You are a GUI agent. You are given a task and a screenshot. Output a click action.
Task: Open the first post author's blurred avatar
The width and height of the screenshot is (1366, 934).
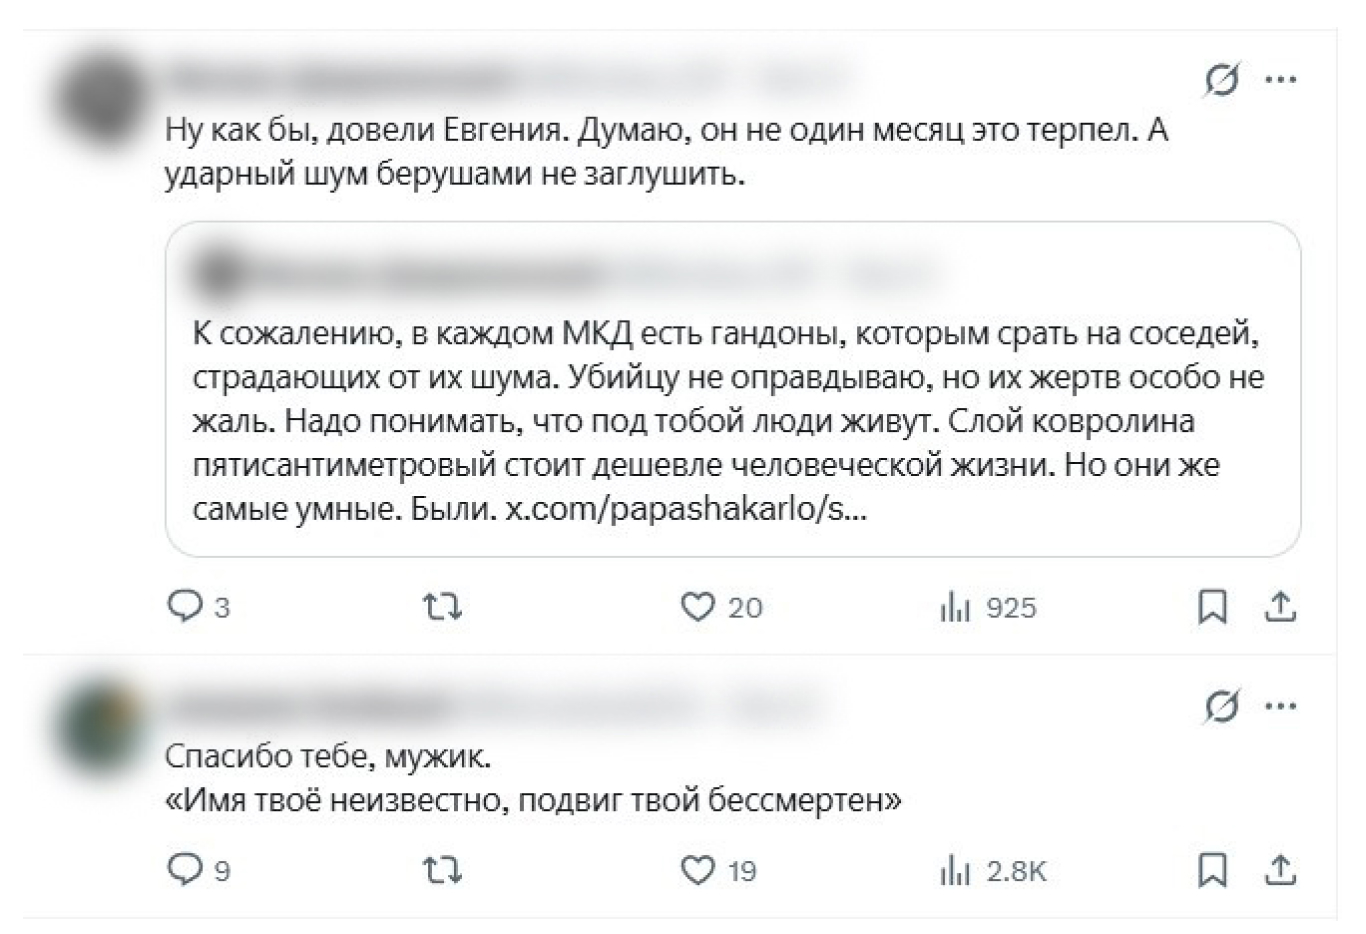click(x=98, y=99)
